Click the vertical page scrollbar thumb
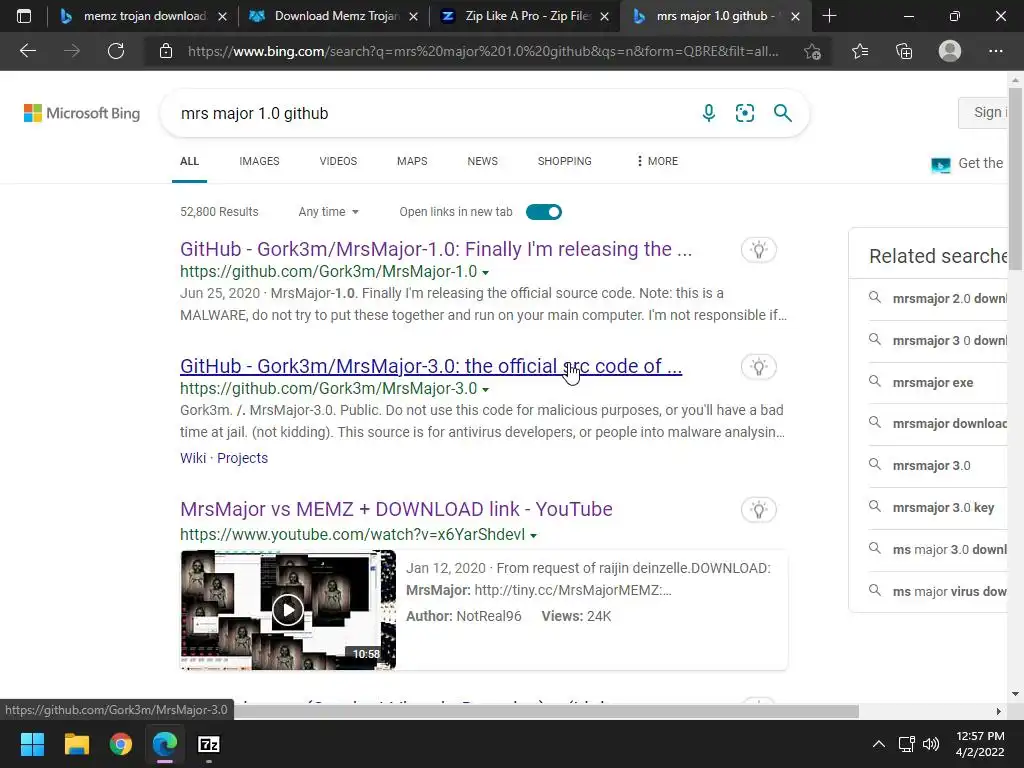 (x=1016, y=178)
